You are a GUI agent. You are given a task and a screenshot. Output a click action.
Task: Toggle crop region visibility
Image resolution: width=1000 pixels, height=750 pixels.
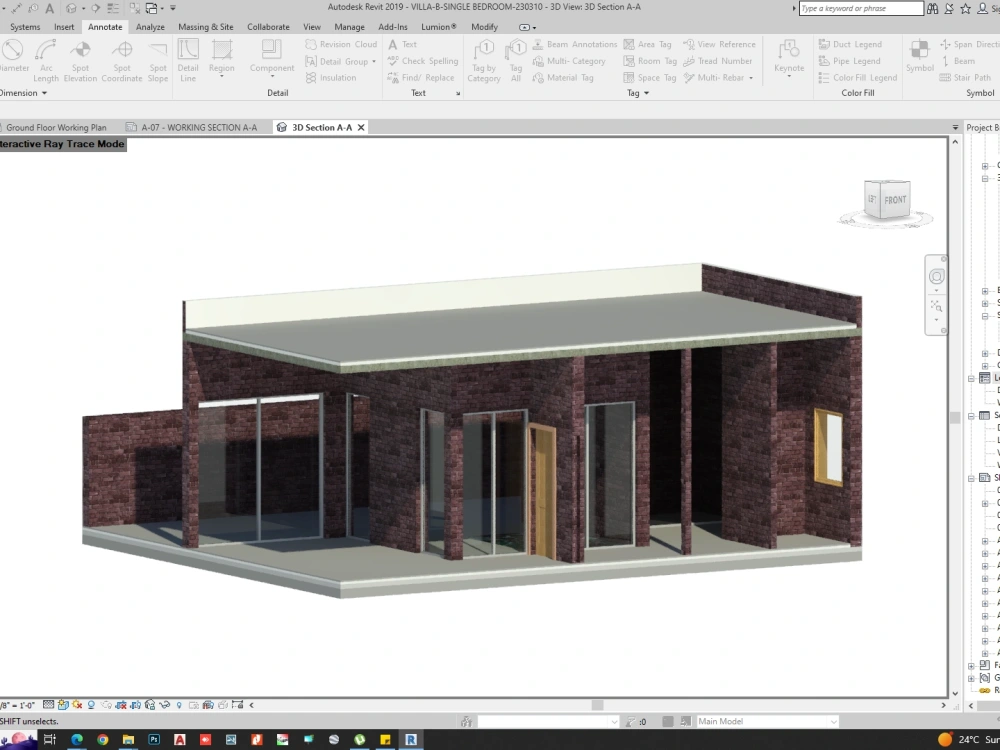(135, 705)
